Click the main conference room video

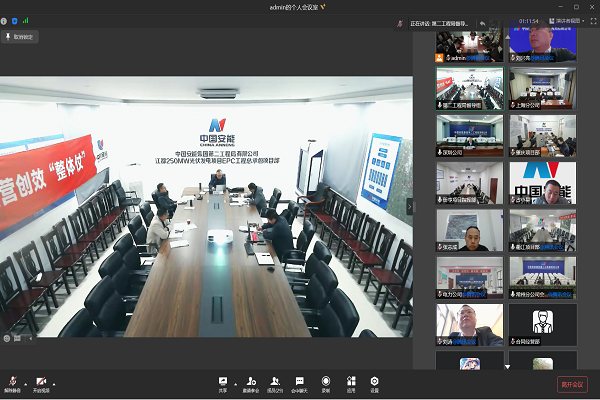click(x=206, y=207)
